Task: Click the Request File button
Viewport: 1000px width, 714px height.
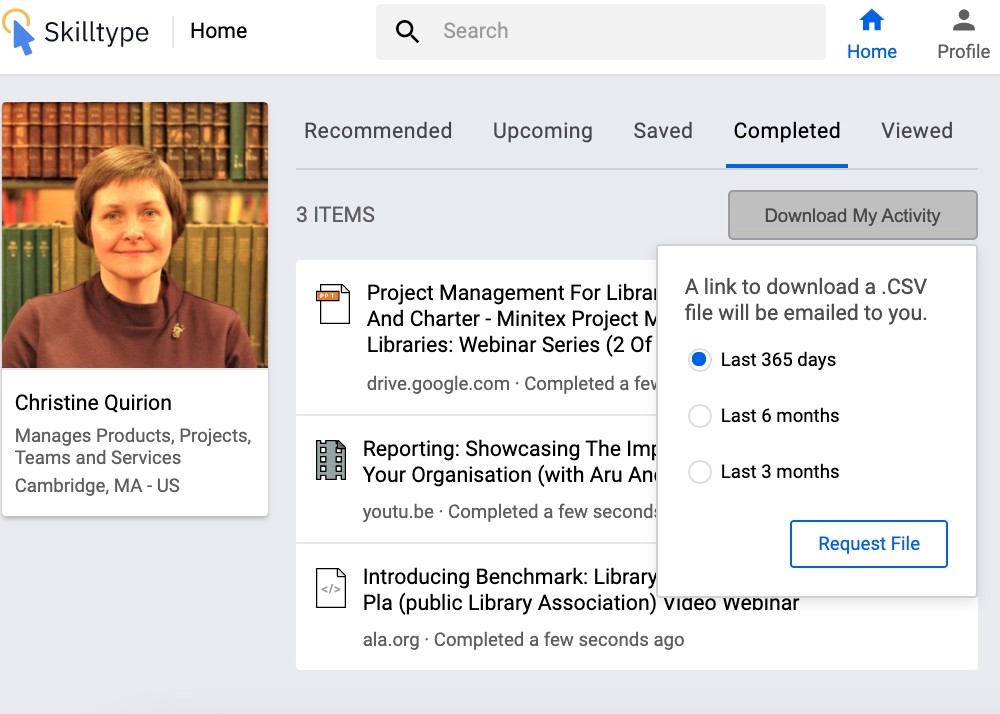Action: 868,544
